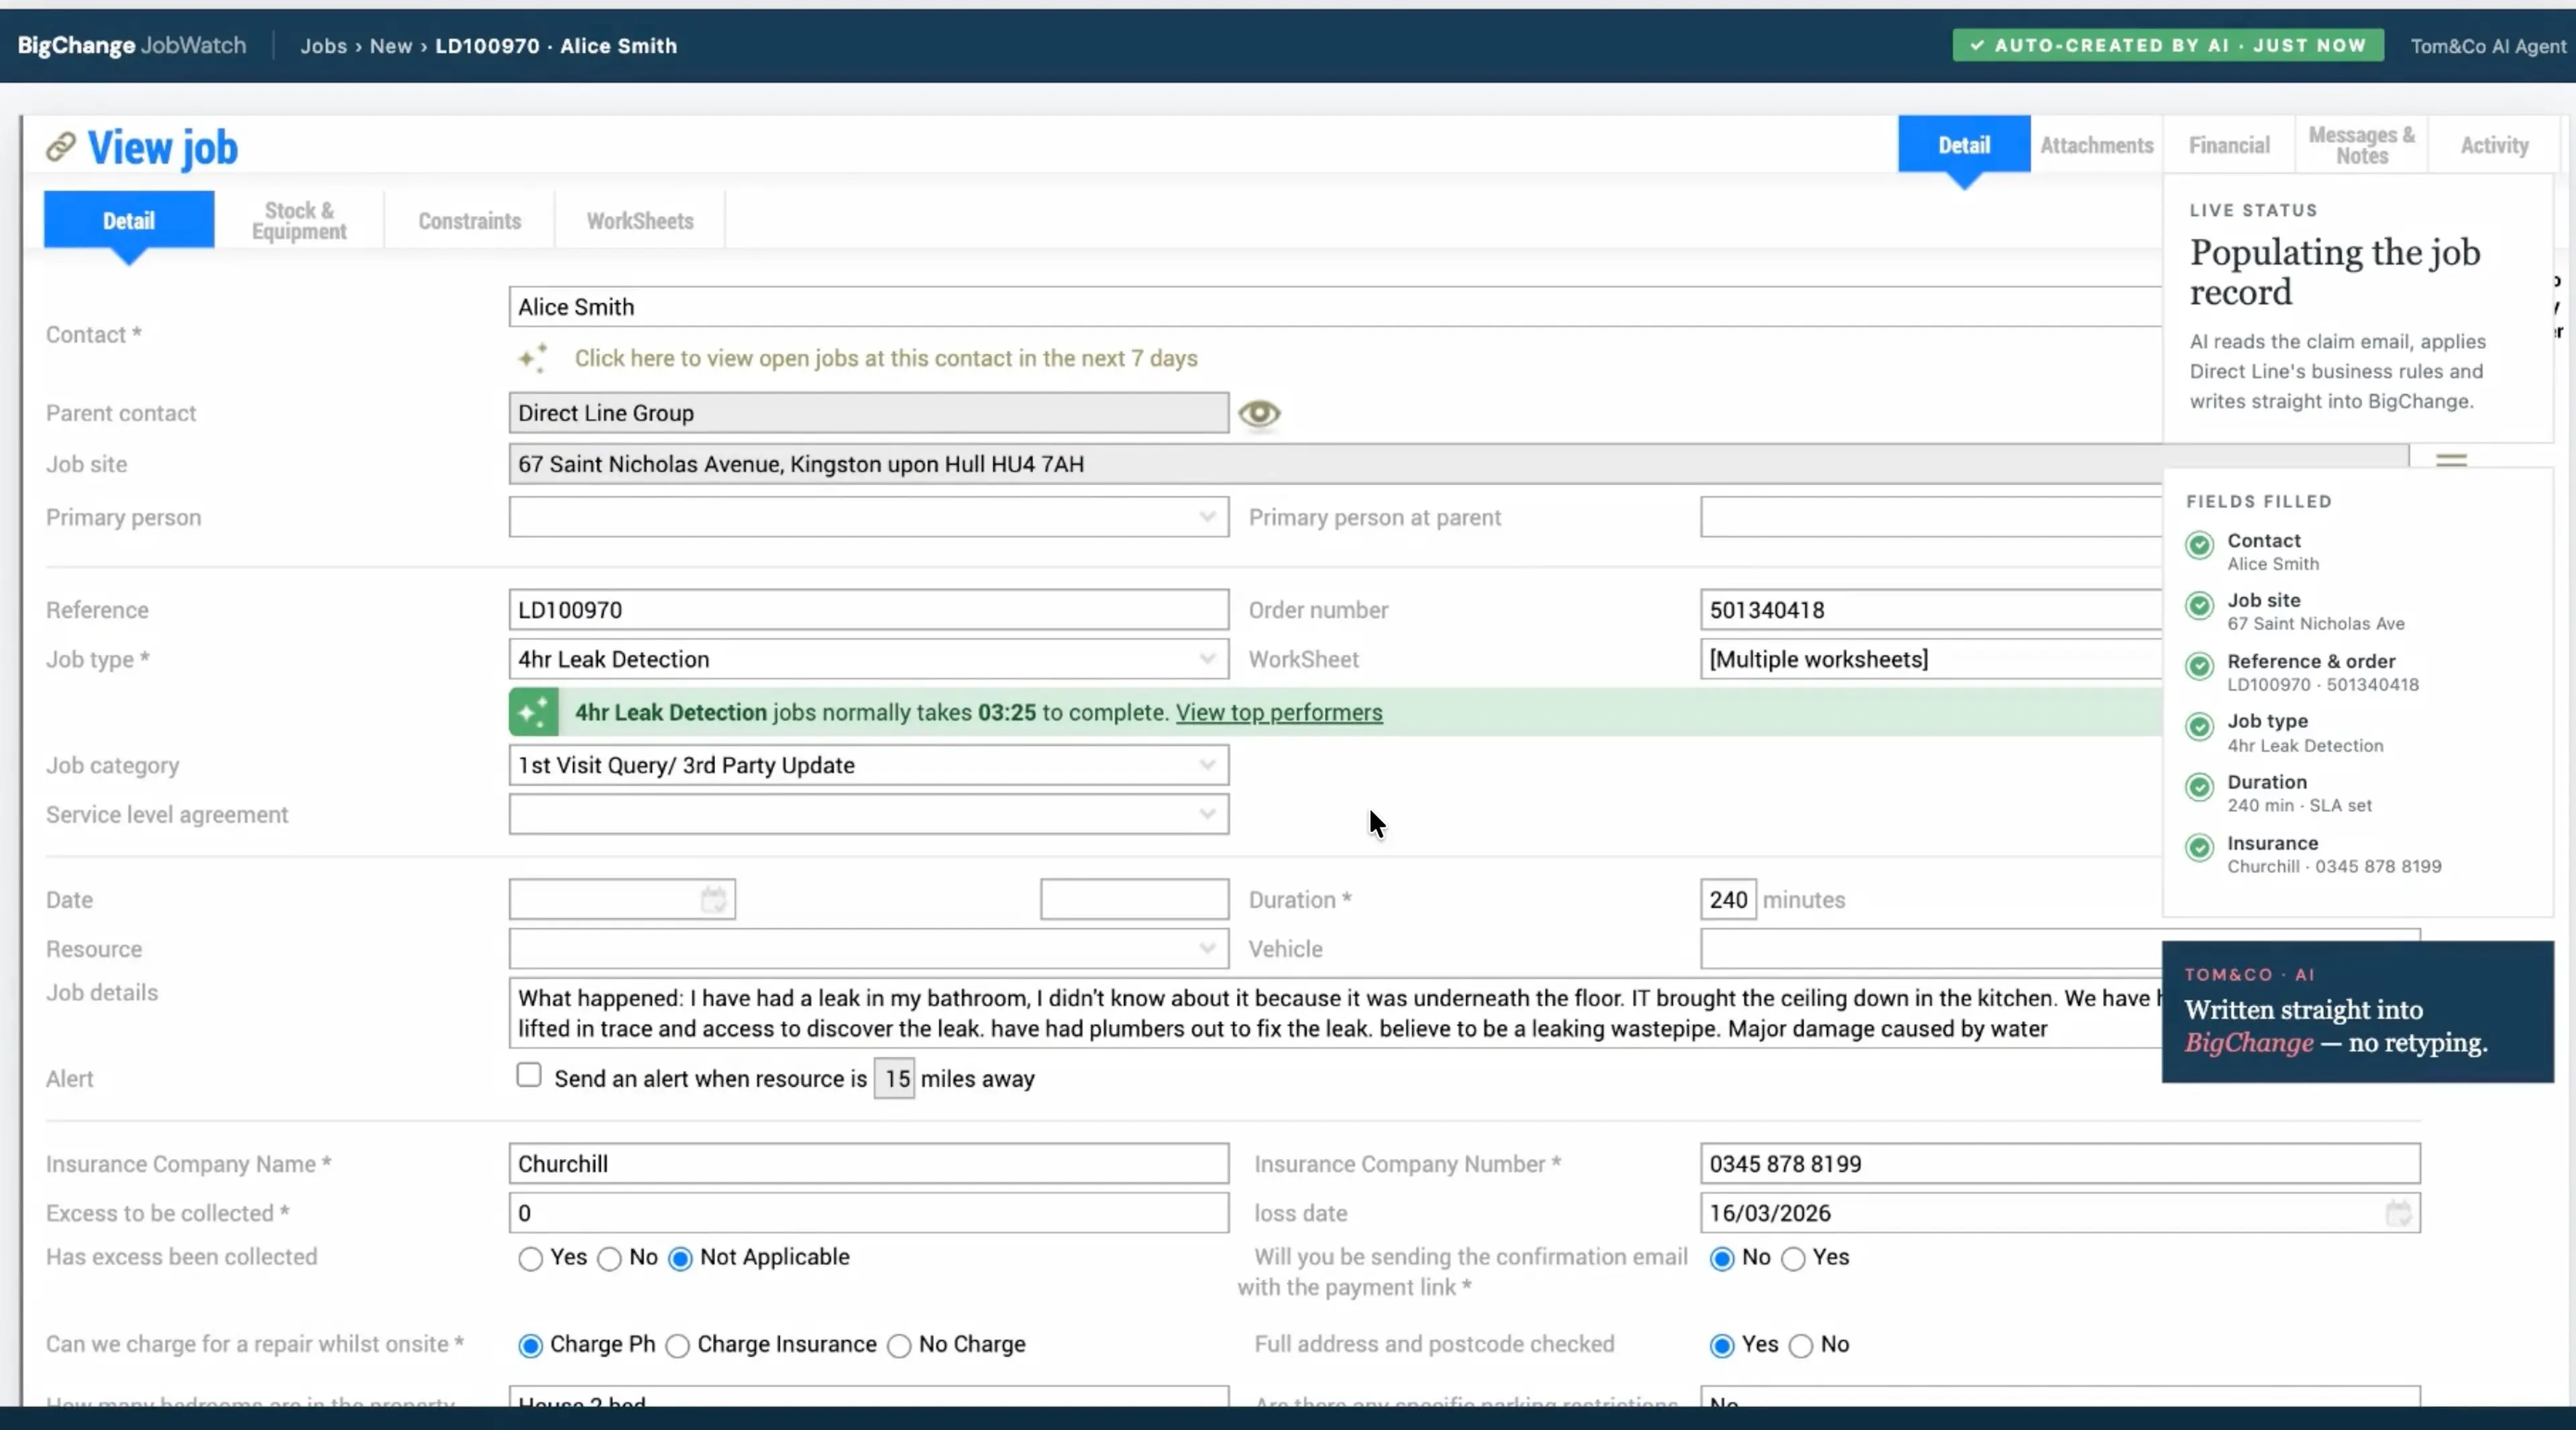The height and width of the screenshot is (1430, 2576).
Task: Click the sparkle icon beside open jobs link
Action: pos(533,358)
